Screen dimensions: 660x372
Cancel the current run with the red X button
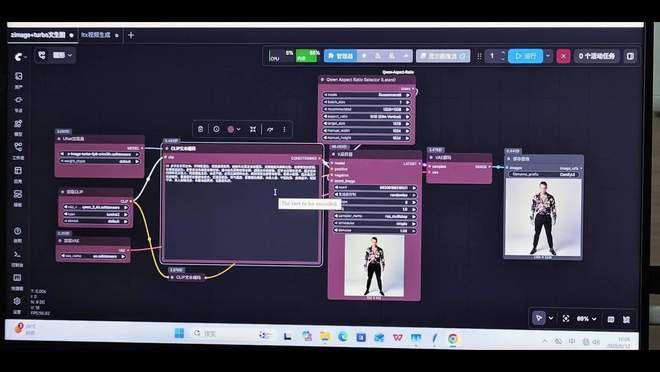click(x=563, y=56)
